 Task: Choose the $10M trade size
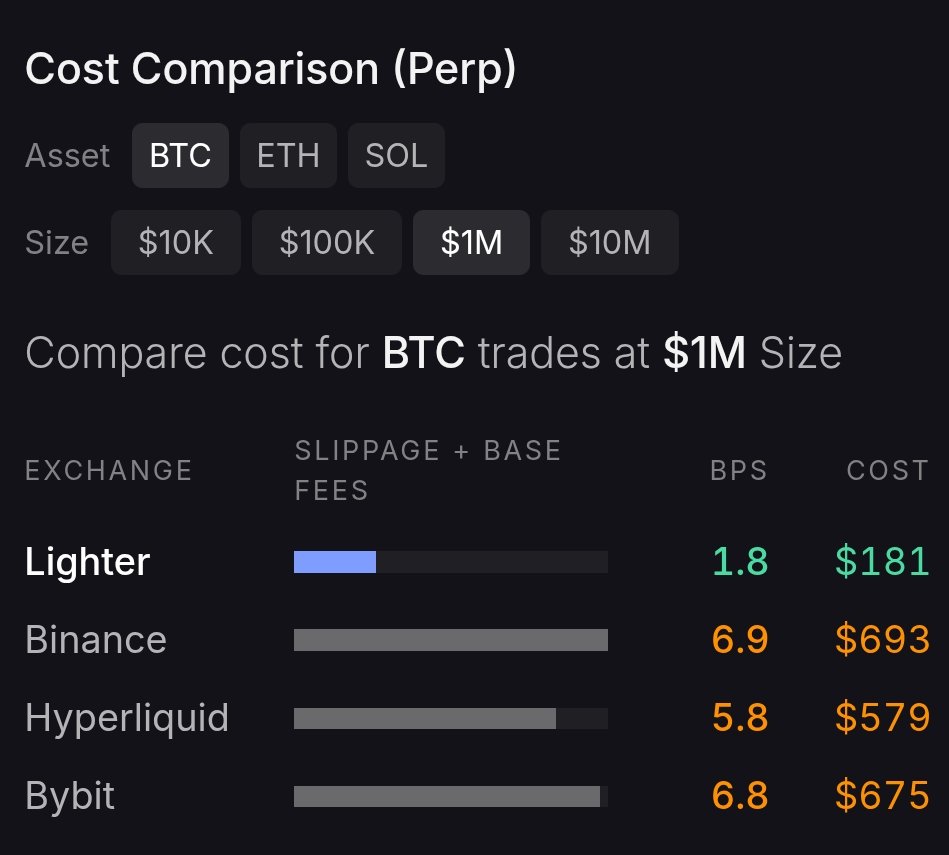click(x=609, y=242)
